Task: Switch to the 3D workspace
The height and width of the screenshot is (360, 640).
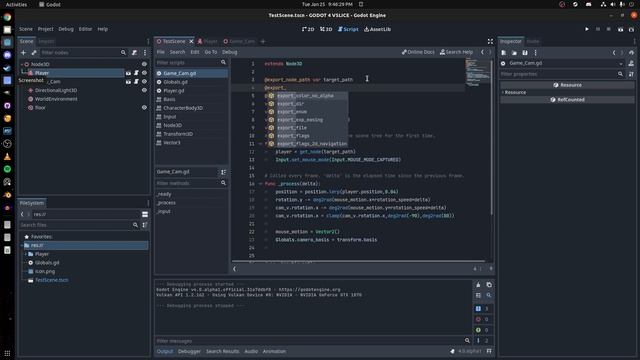Action: 326,29
